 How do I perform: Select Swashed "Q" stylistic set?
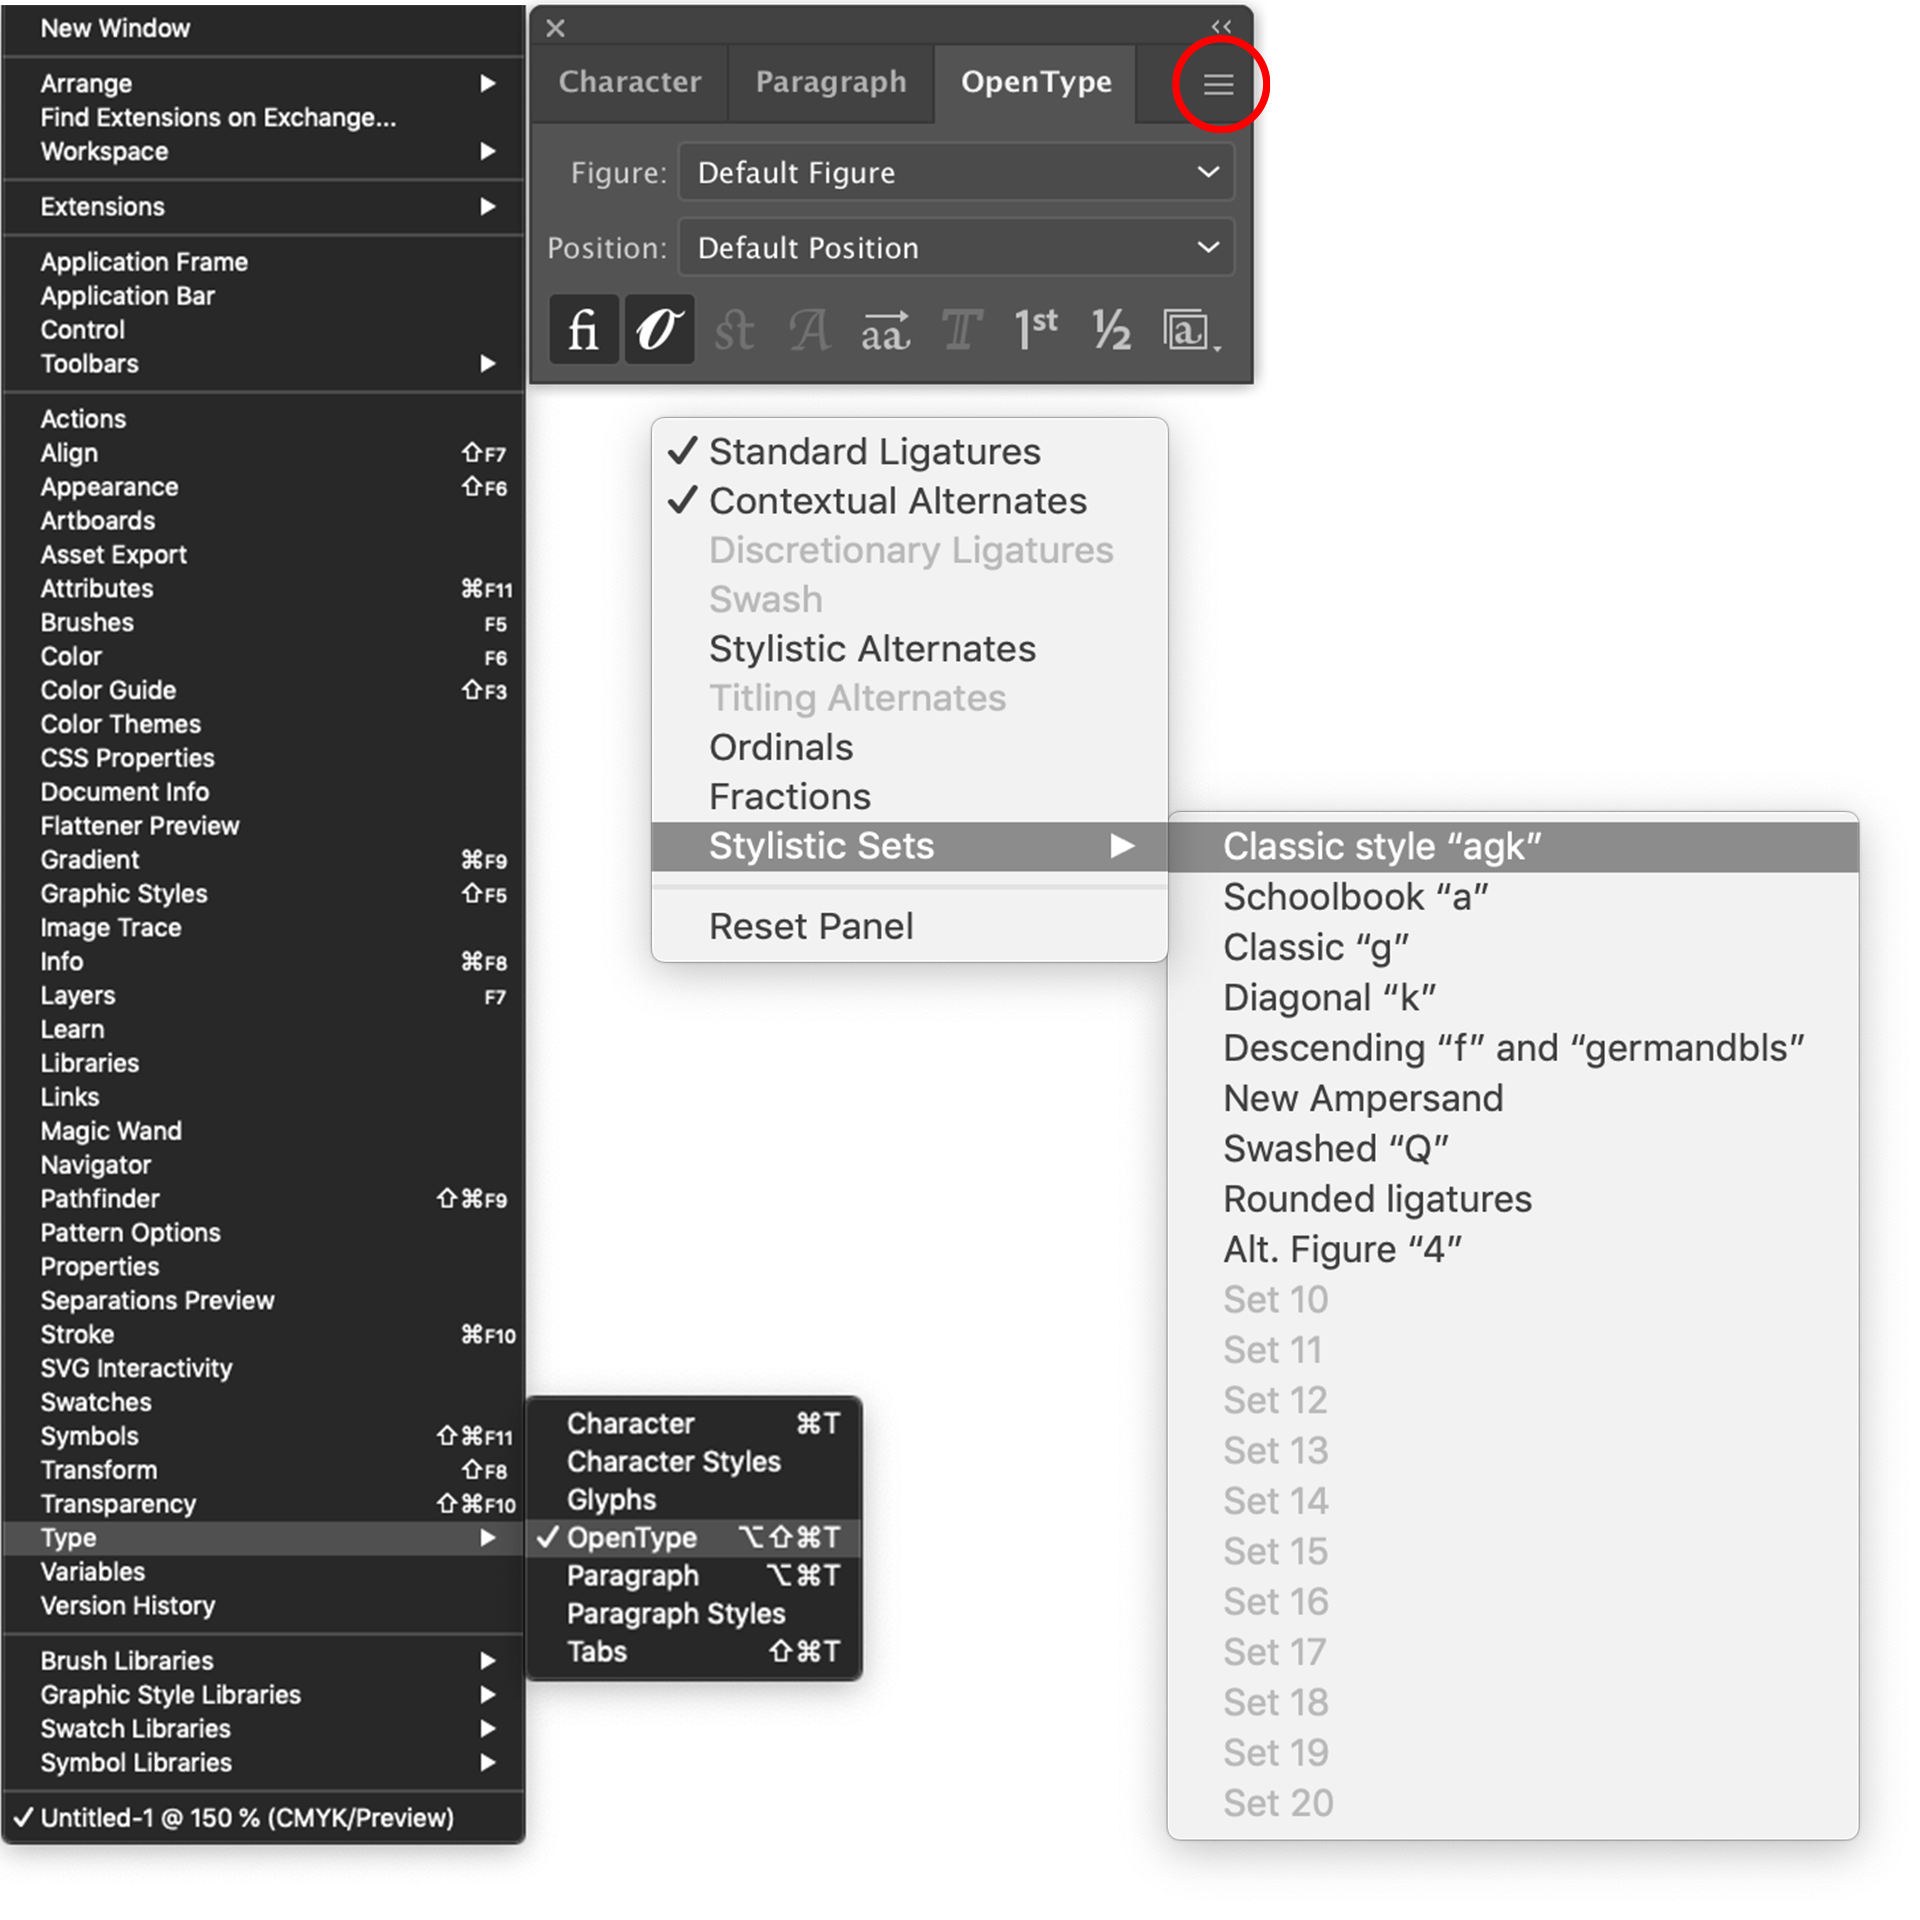(1513, 1149)
